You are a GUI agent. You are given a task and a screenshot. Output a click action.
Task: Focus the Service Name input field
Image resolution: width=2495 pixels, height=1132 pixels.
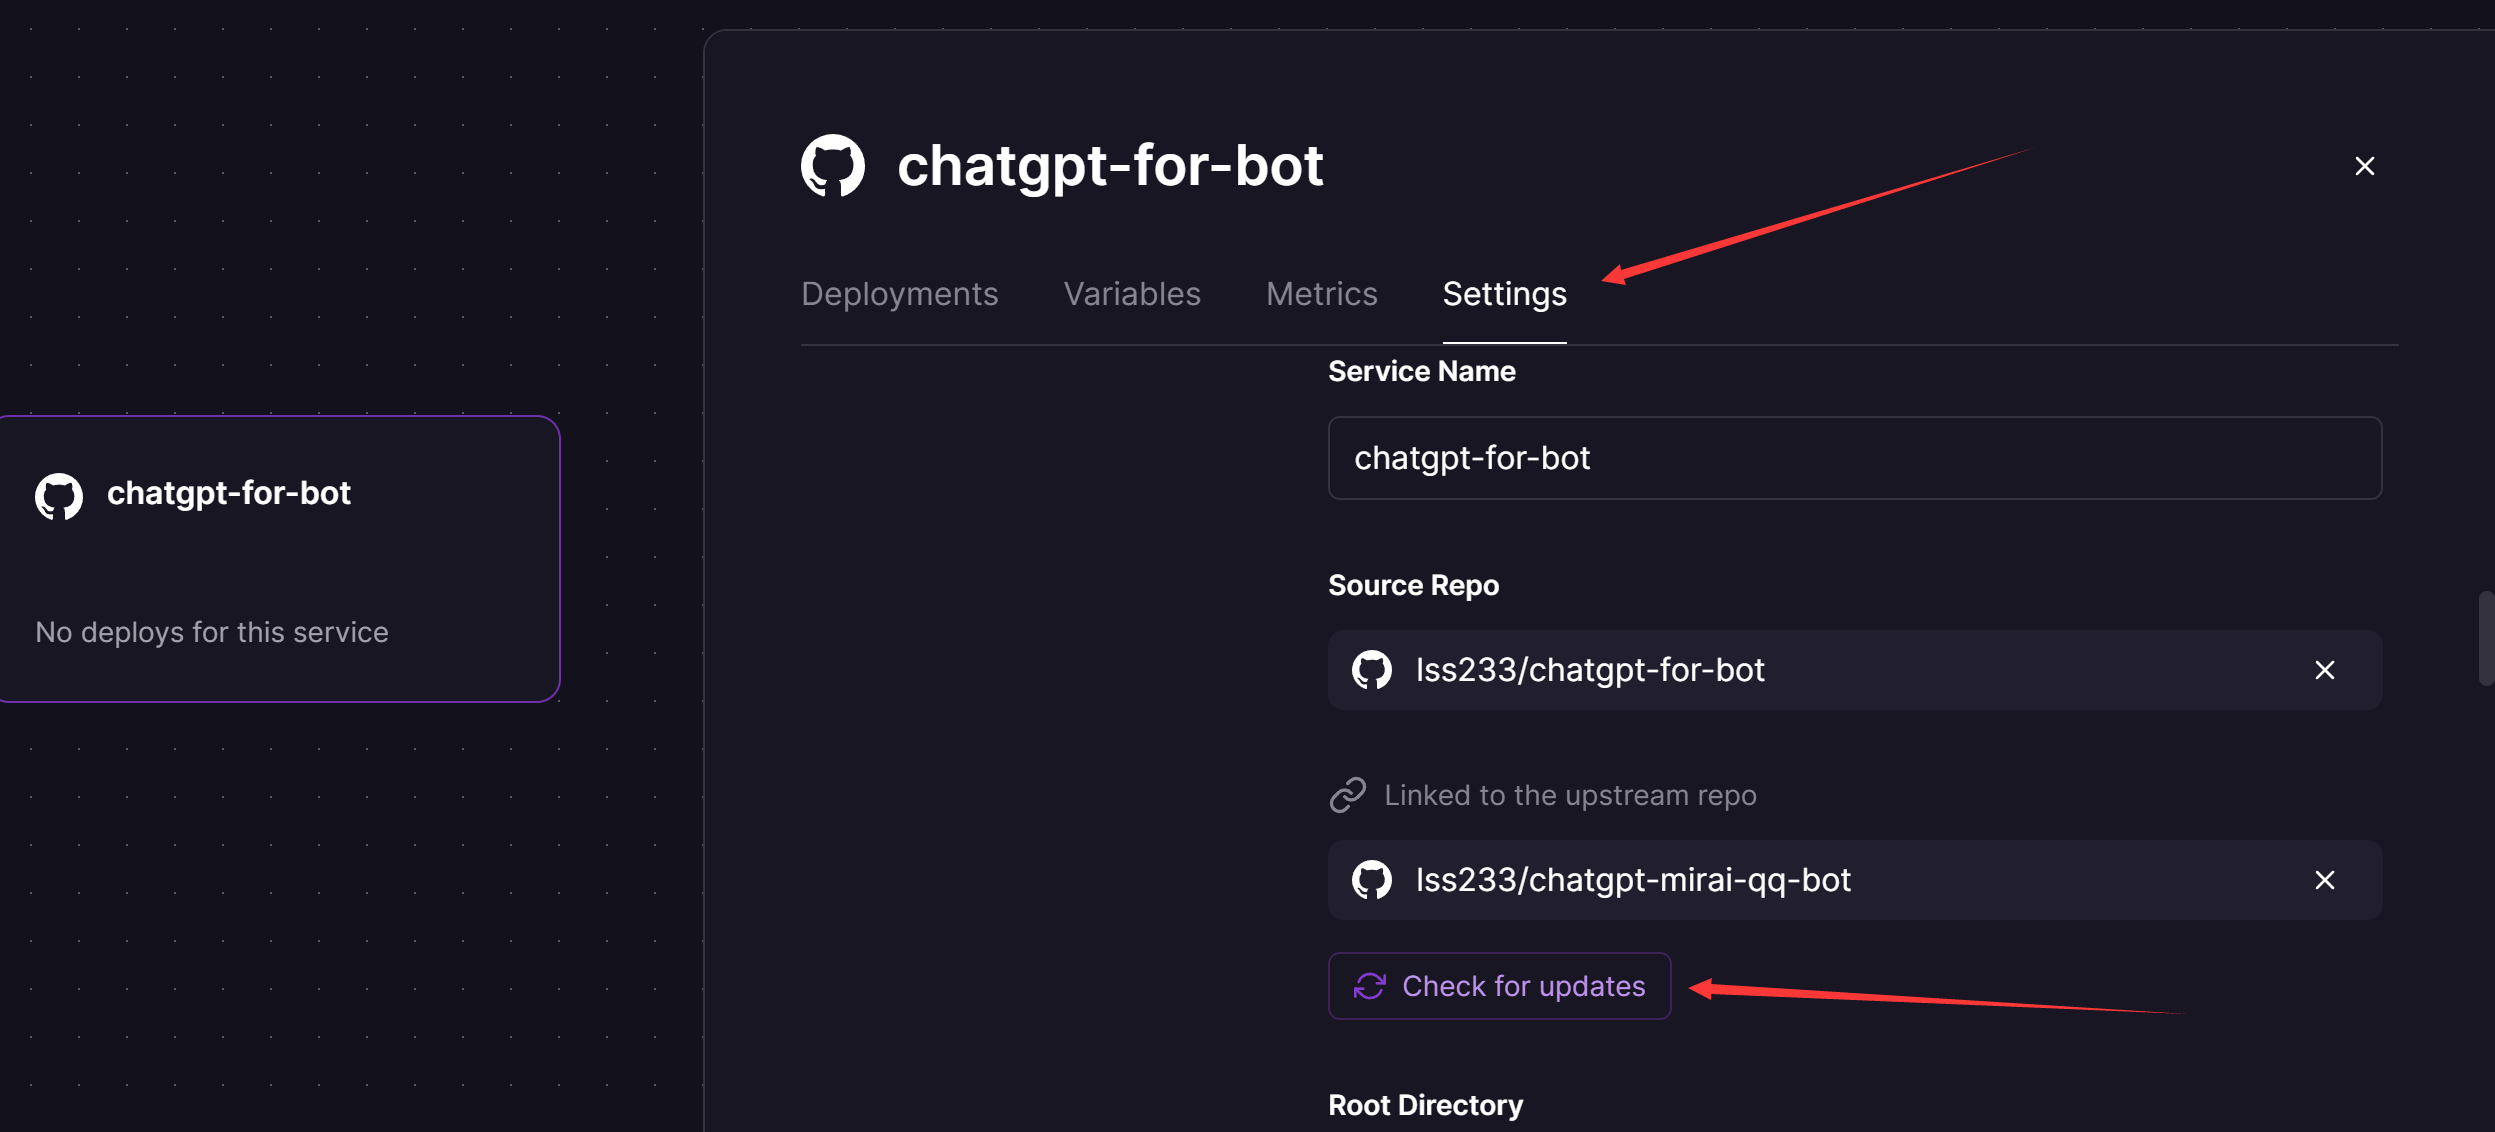click(x=1854, y=458)
